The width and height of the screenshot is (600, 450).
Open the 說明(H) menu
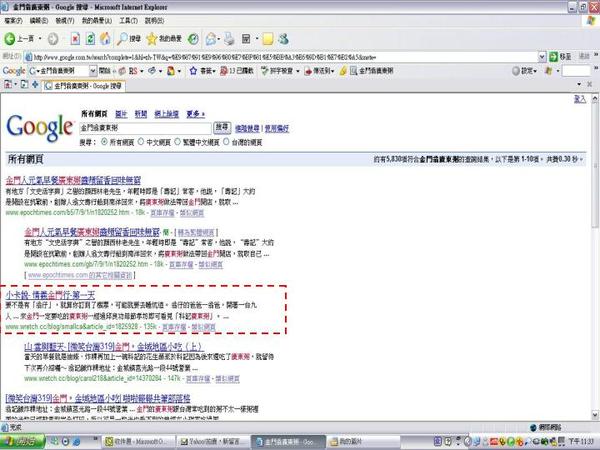[x=154, y=20]
